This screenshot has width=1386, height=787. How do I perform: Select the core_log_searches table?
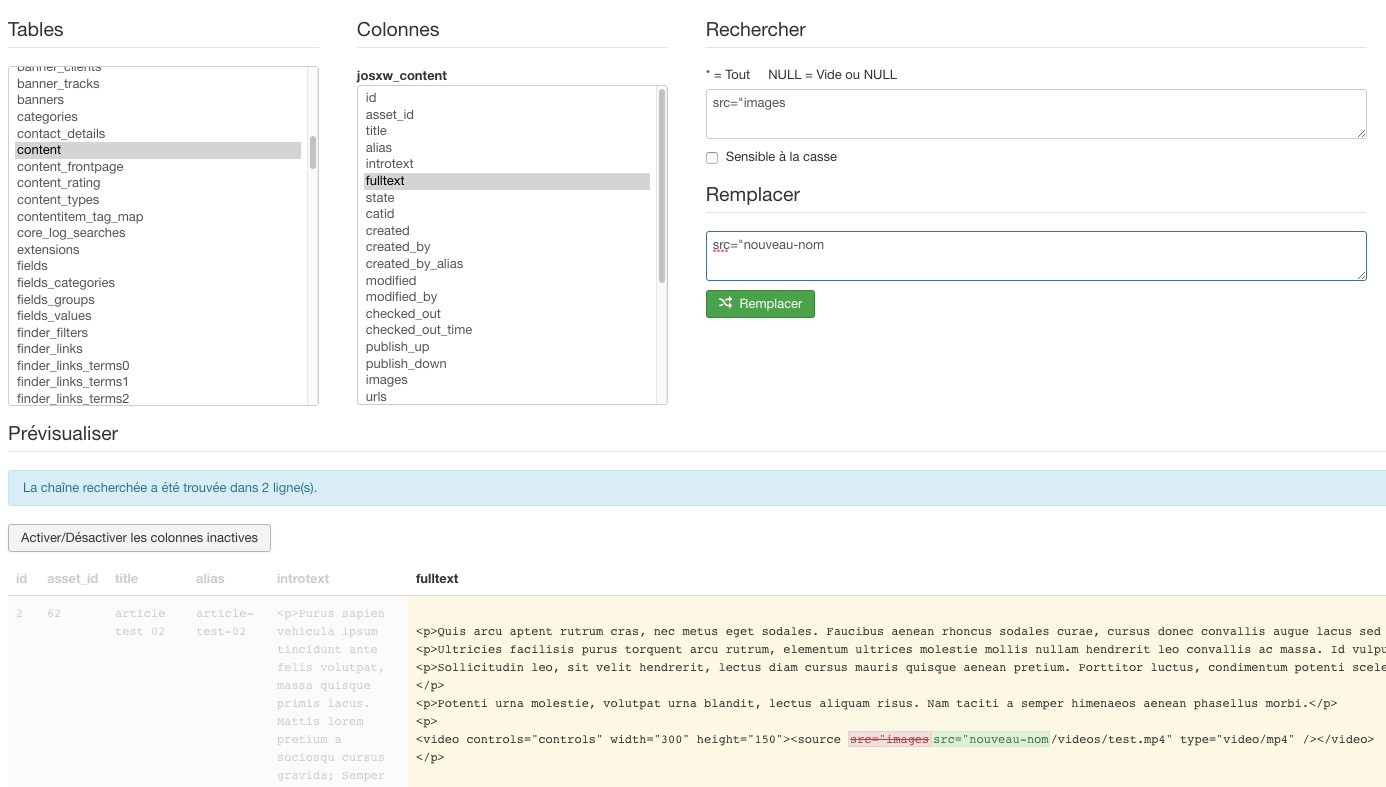coord(158,233)
